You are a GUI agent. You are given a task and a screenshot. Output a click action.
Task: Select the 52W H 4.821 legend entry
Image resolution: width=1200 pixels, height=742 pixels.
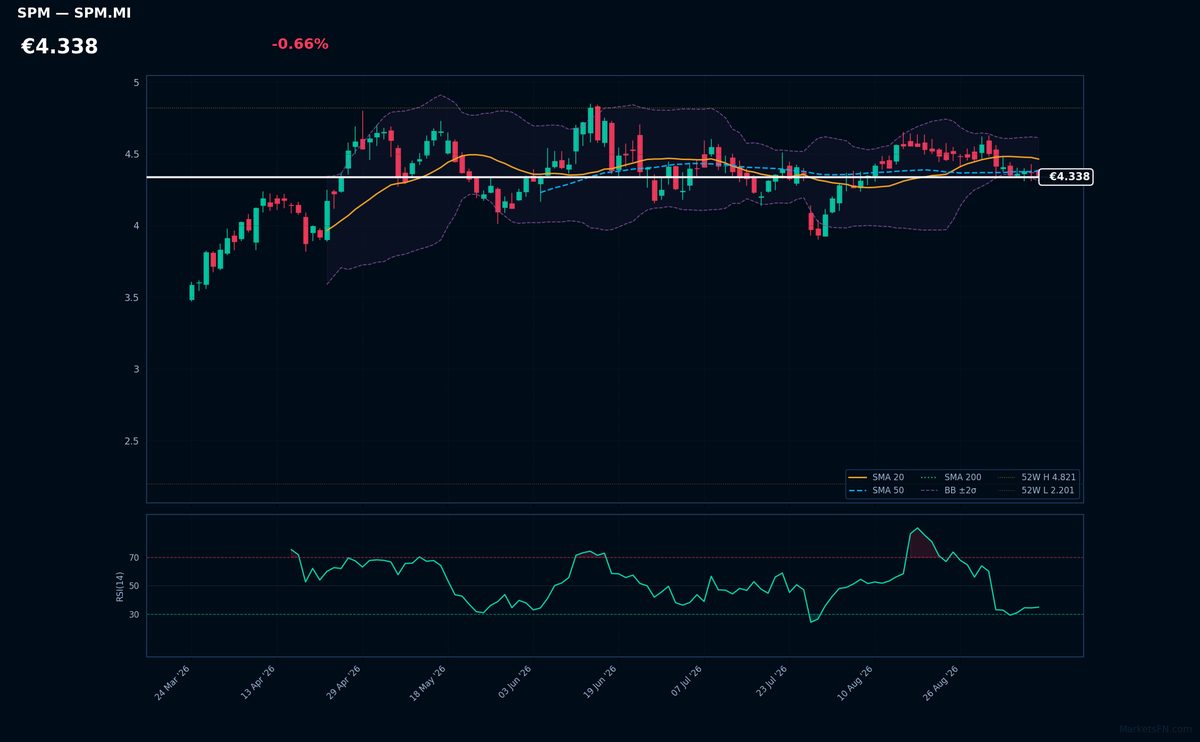pyautogui.click(x=1037, y=478)
